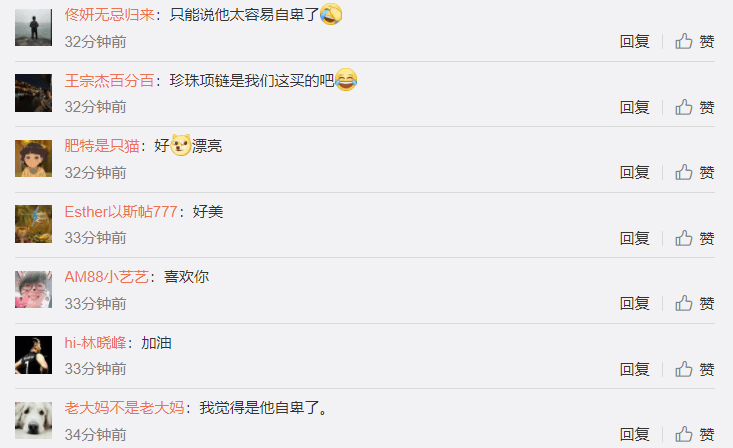733x448 pixels.
Task: Open the 佟妍无忌归来 user profile link
Action: tap(109, 14)
